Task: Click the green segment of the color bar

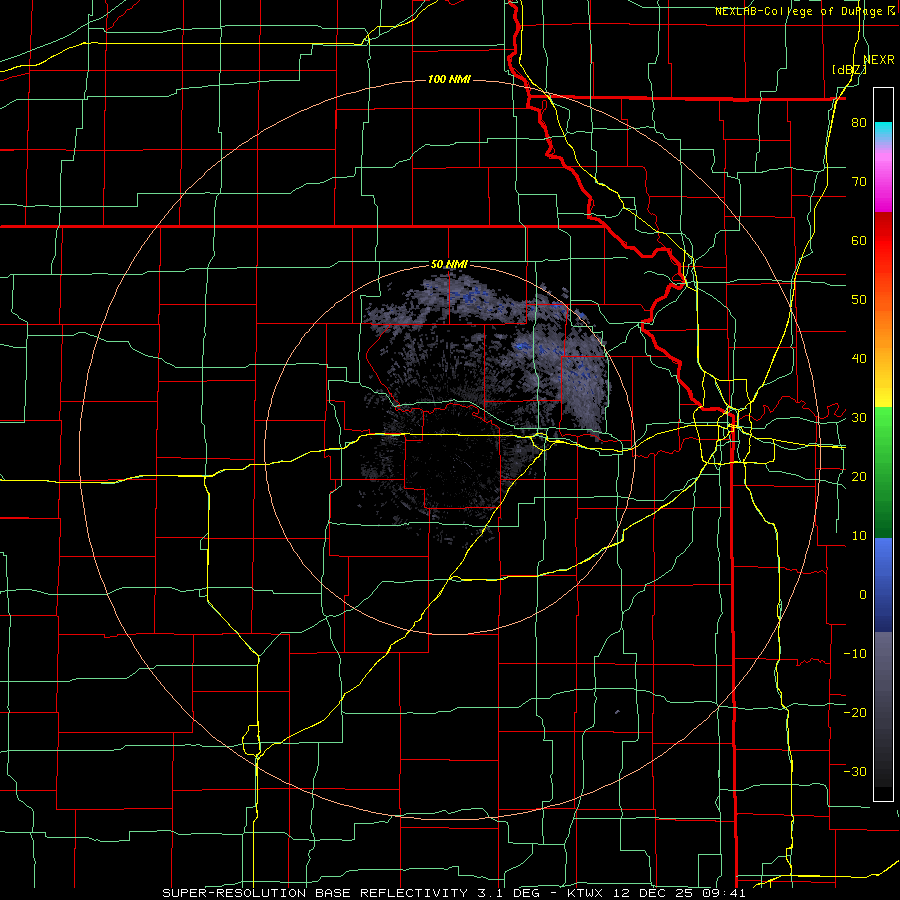Action: 883,472
